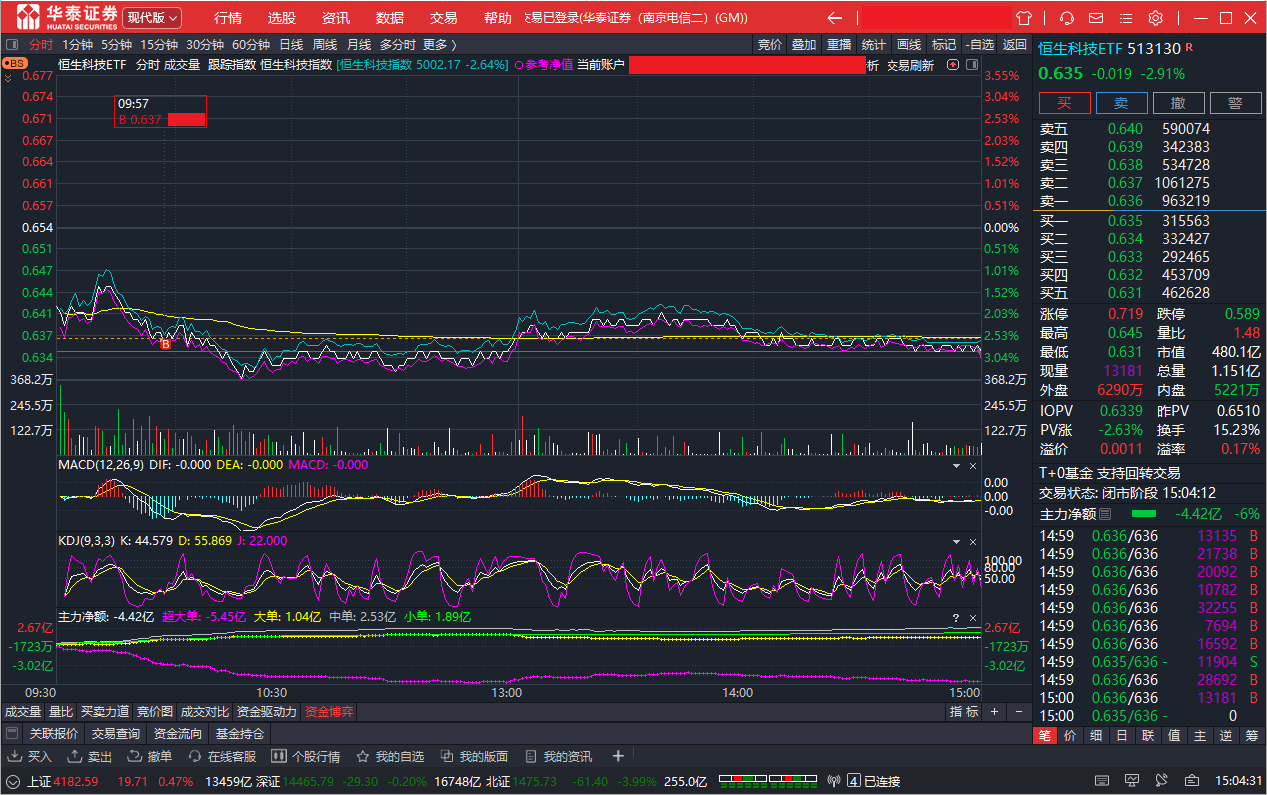This screenshot has width=1267, height=795.
Task: Open the 现代版 version dropdown
Action: (152, 18)
